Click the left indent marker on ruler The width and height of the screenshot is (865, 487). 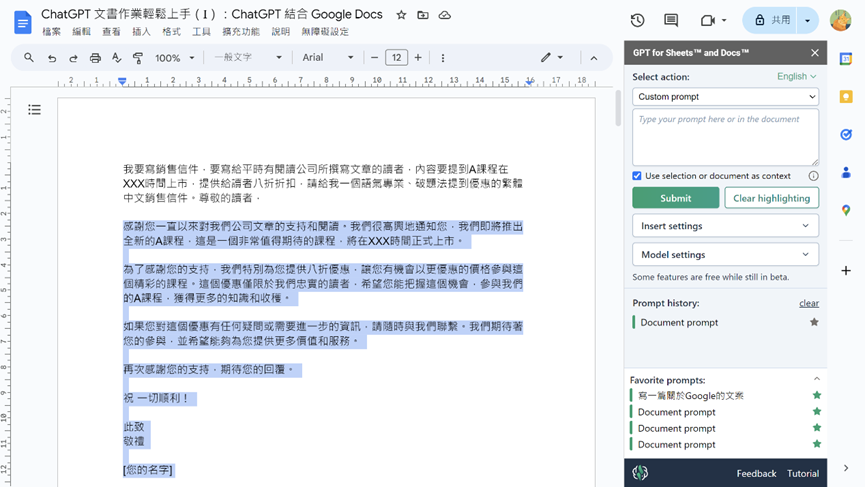(122, 82)
